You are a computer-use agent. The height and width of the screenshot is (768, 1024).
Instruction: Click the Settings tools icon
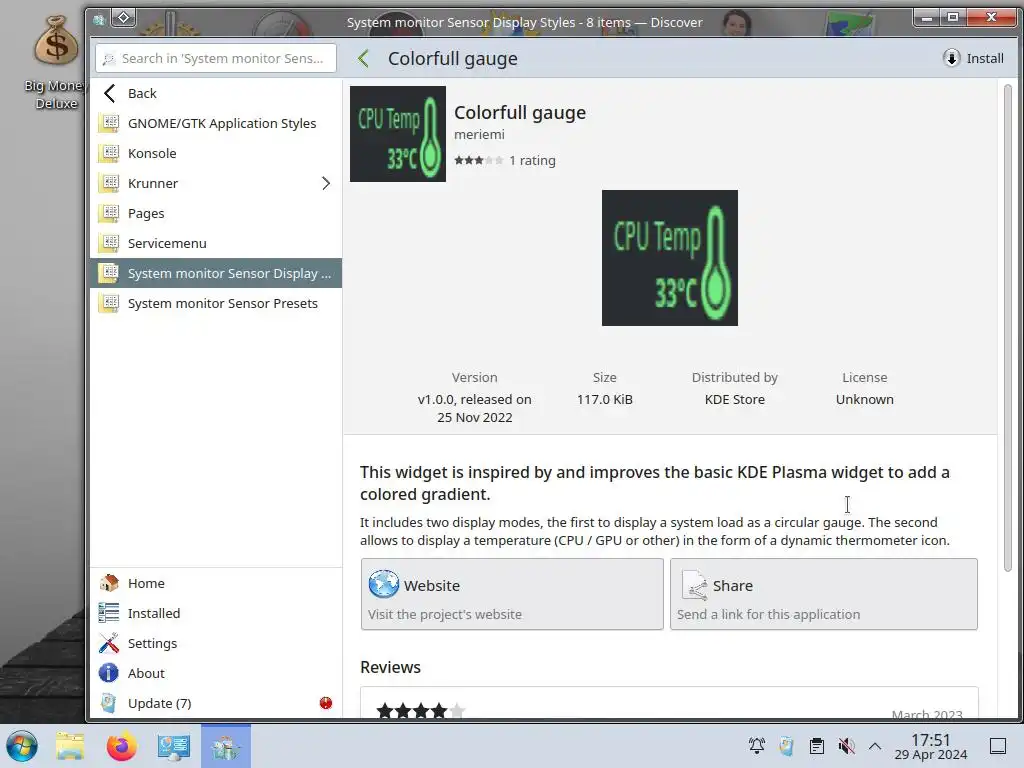(x=109, y=643)
